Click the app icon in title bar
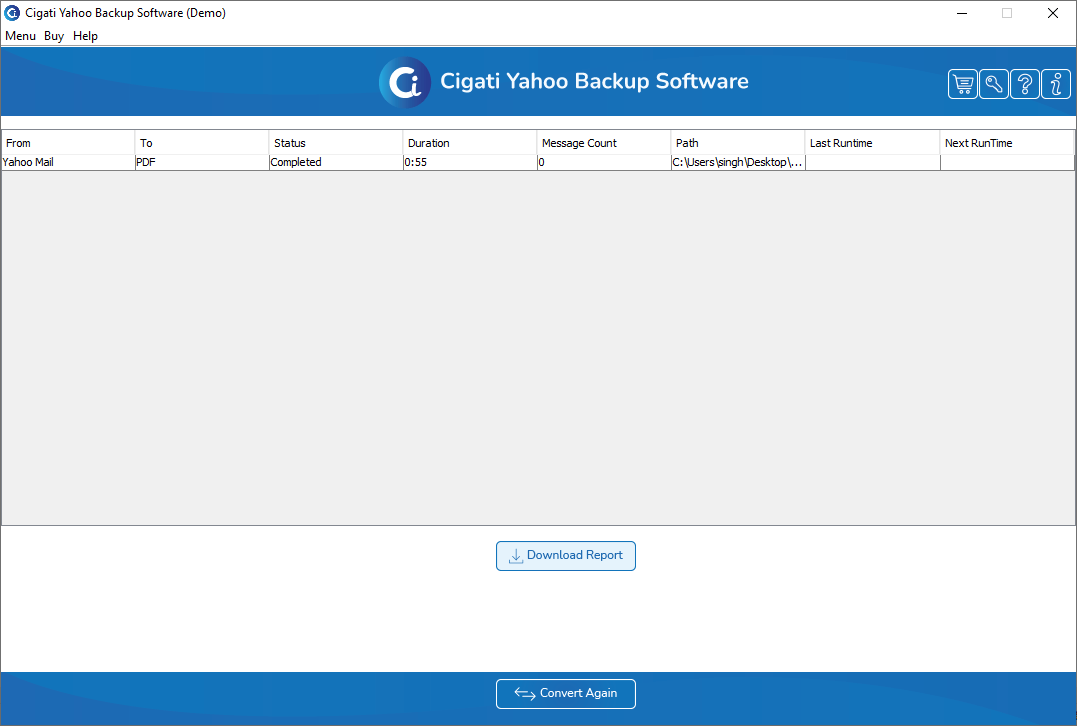Screen dimensions: 1077x726 point(12,13)
